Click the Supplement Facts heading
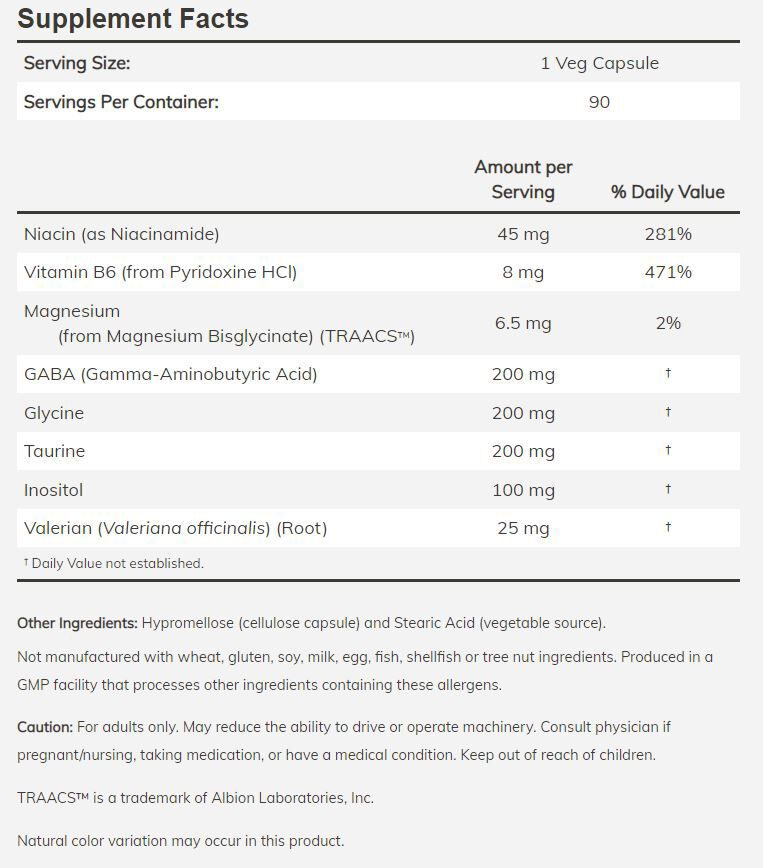763x868 pixels. tap(133, 19)
